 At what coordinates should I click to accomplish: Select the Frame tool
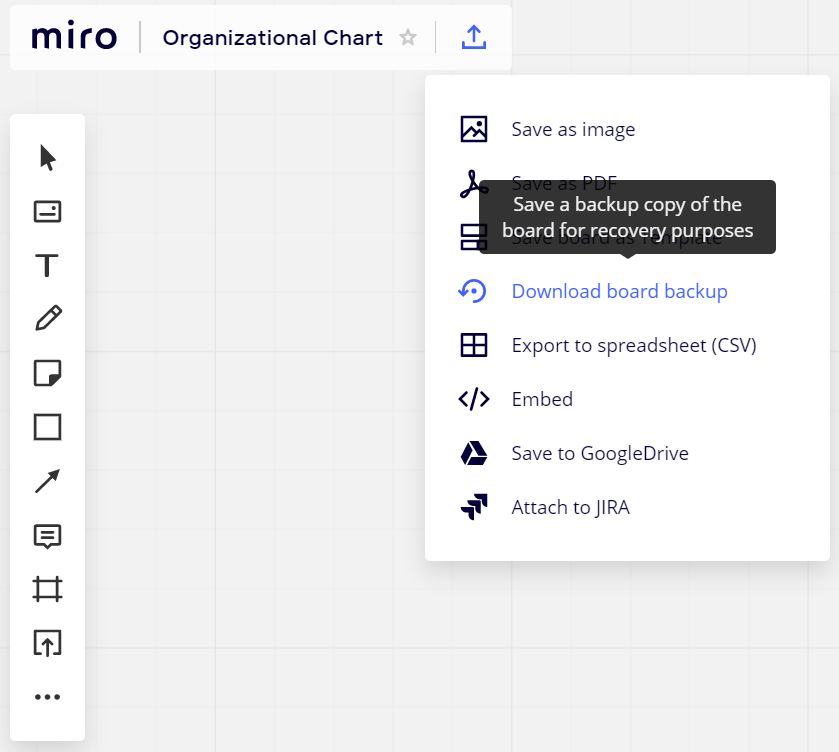47,589
